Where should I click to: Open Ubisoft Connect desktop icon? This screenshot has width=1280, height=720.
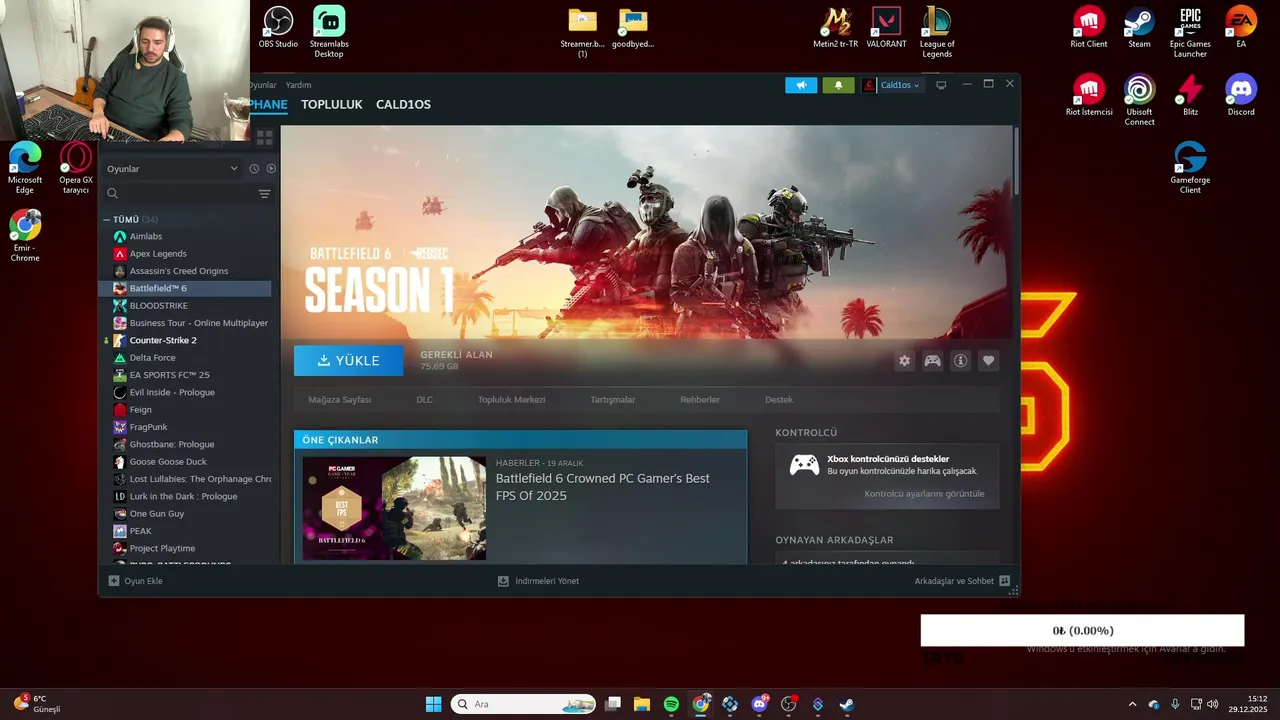tap(1139, 100)
